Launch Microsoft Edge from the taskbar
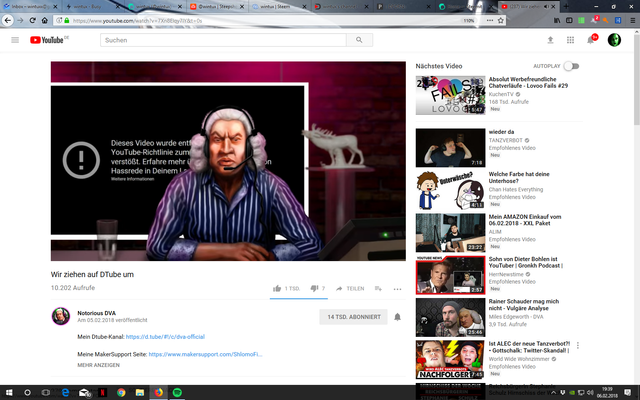 tap(65, 393)
